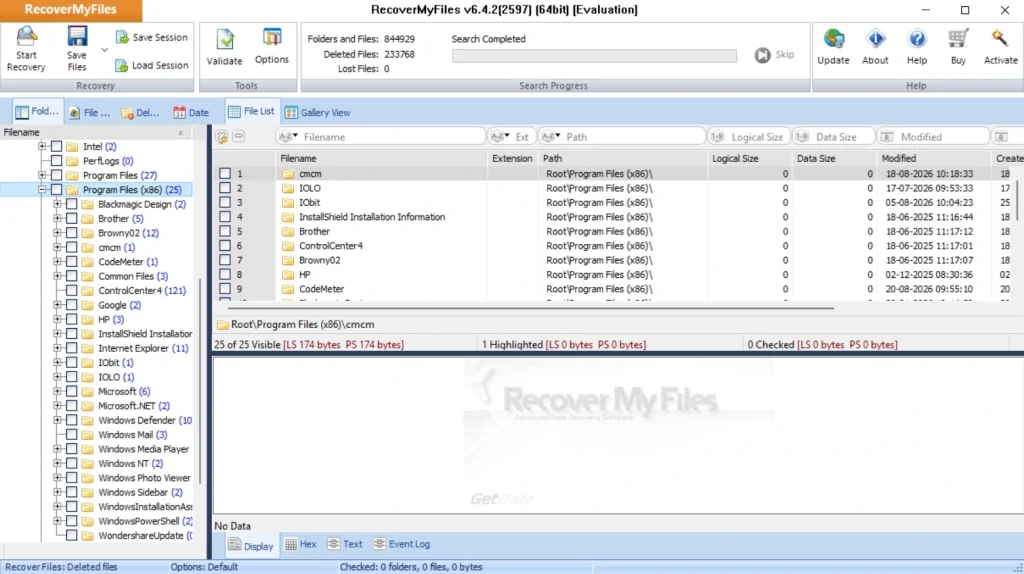1024x574 pixels.
Task: Open the Ext filter A-Z dropdown
Action: point(500,136)
